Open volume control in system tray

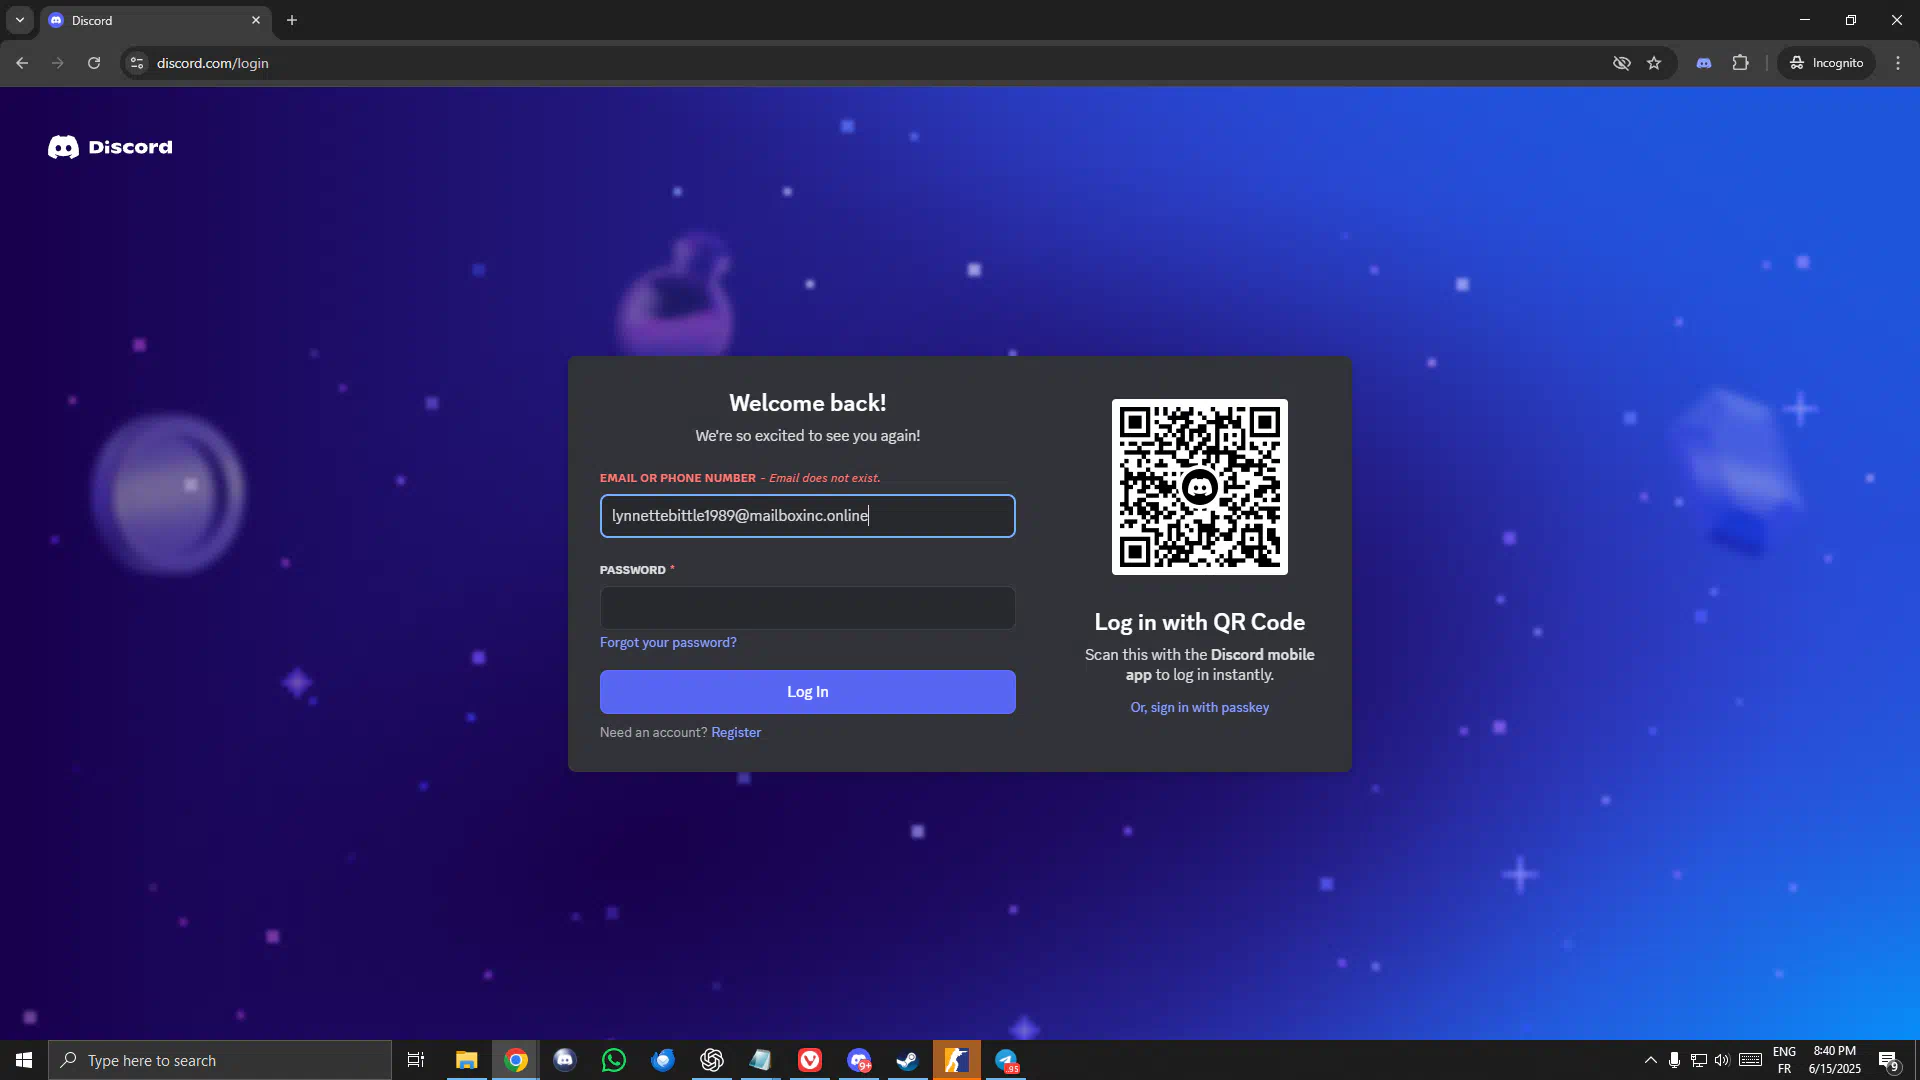coord(1722,1060)
